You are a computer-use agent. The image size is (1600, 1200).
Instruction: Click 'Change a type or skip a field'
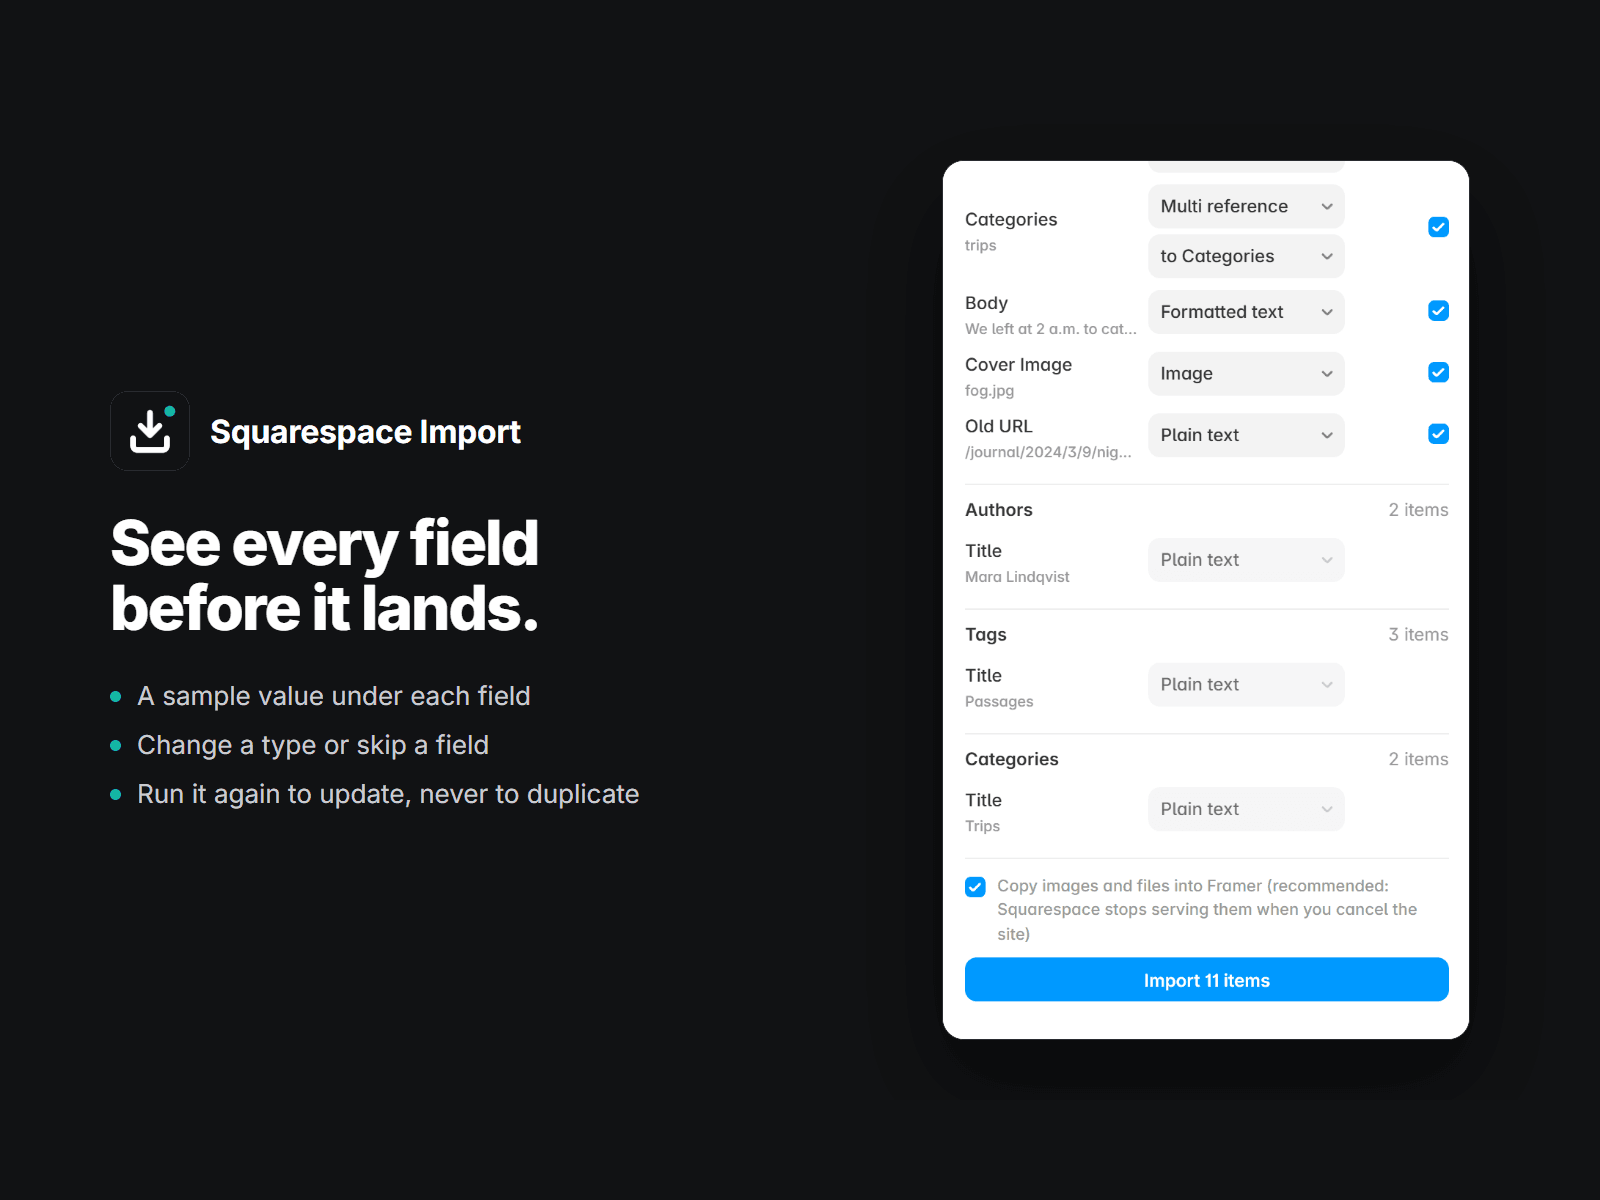pos(313,745)
